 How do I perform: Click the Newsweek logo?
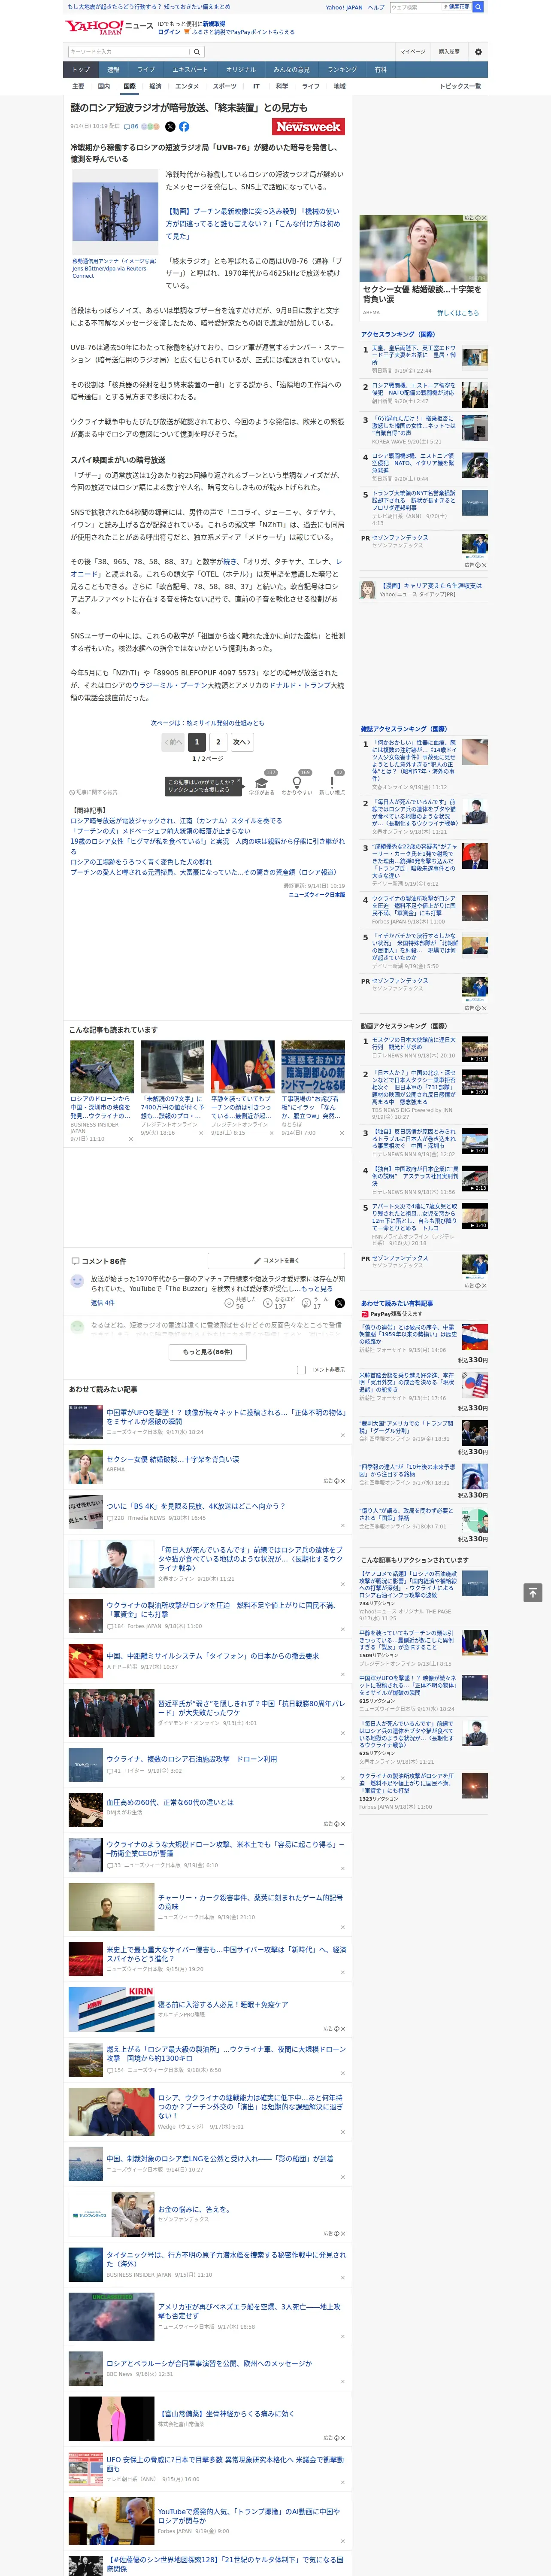[x=309, y=127]
